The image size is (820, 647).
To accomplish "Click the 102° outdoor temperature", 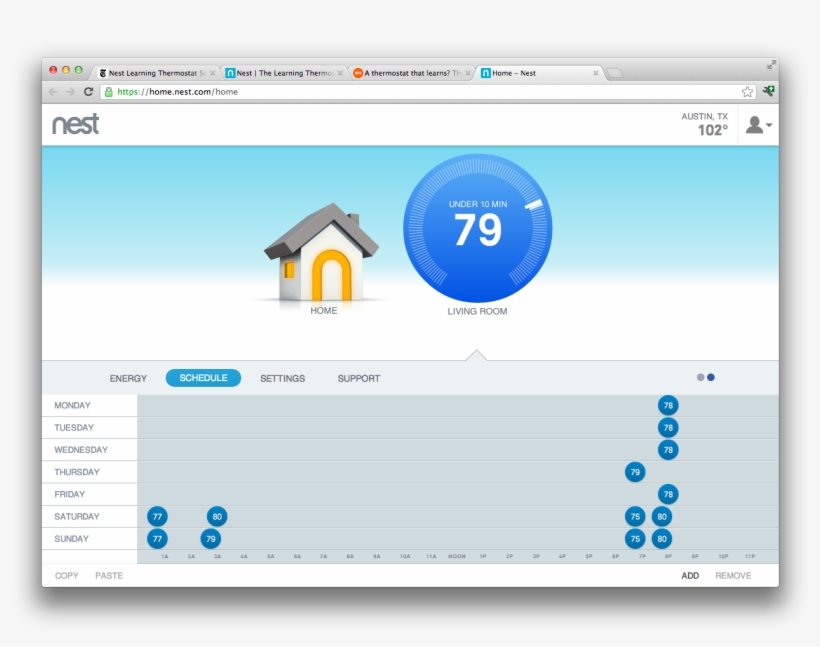I will coord(713,130).
